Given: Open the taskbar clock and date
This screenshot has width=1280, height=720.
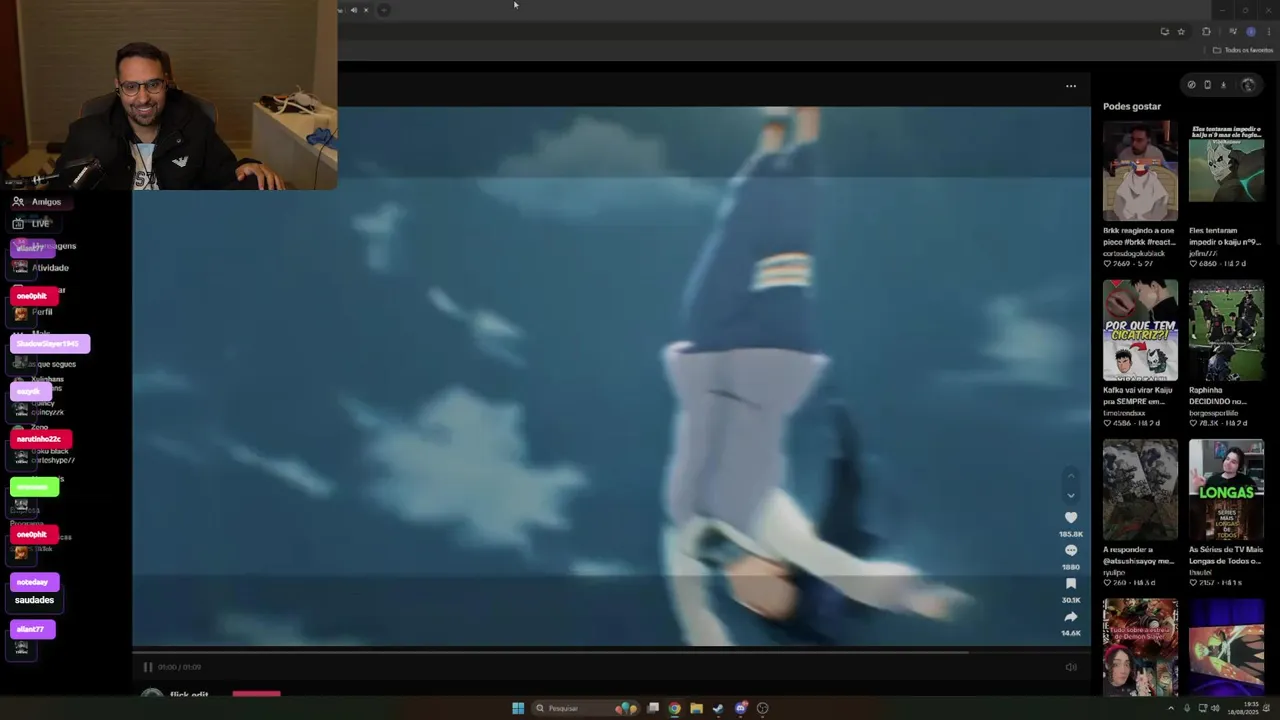Looking at the screenshot, I should point(1244,708).
